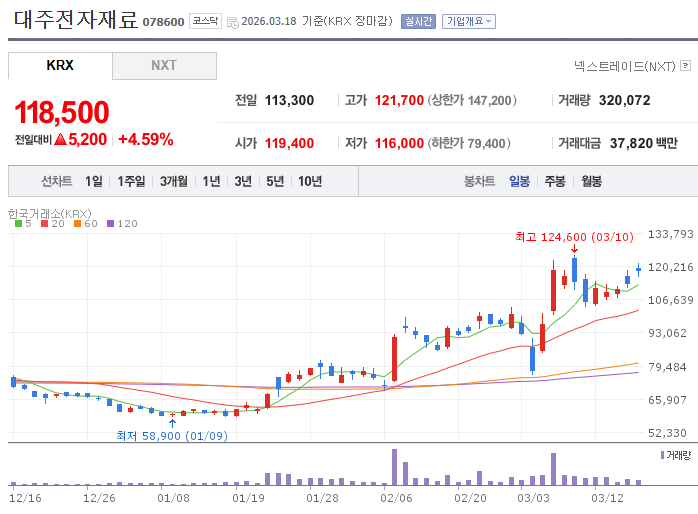
Task: Click the 최고 124,600 (03/10) marker
Action: coord(574,237)
